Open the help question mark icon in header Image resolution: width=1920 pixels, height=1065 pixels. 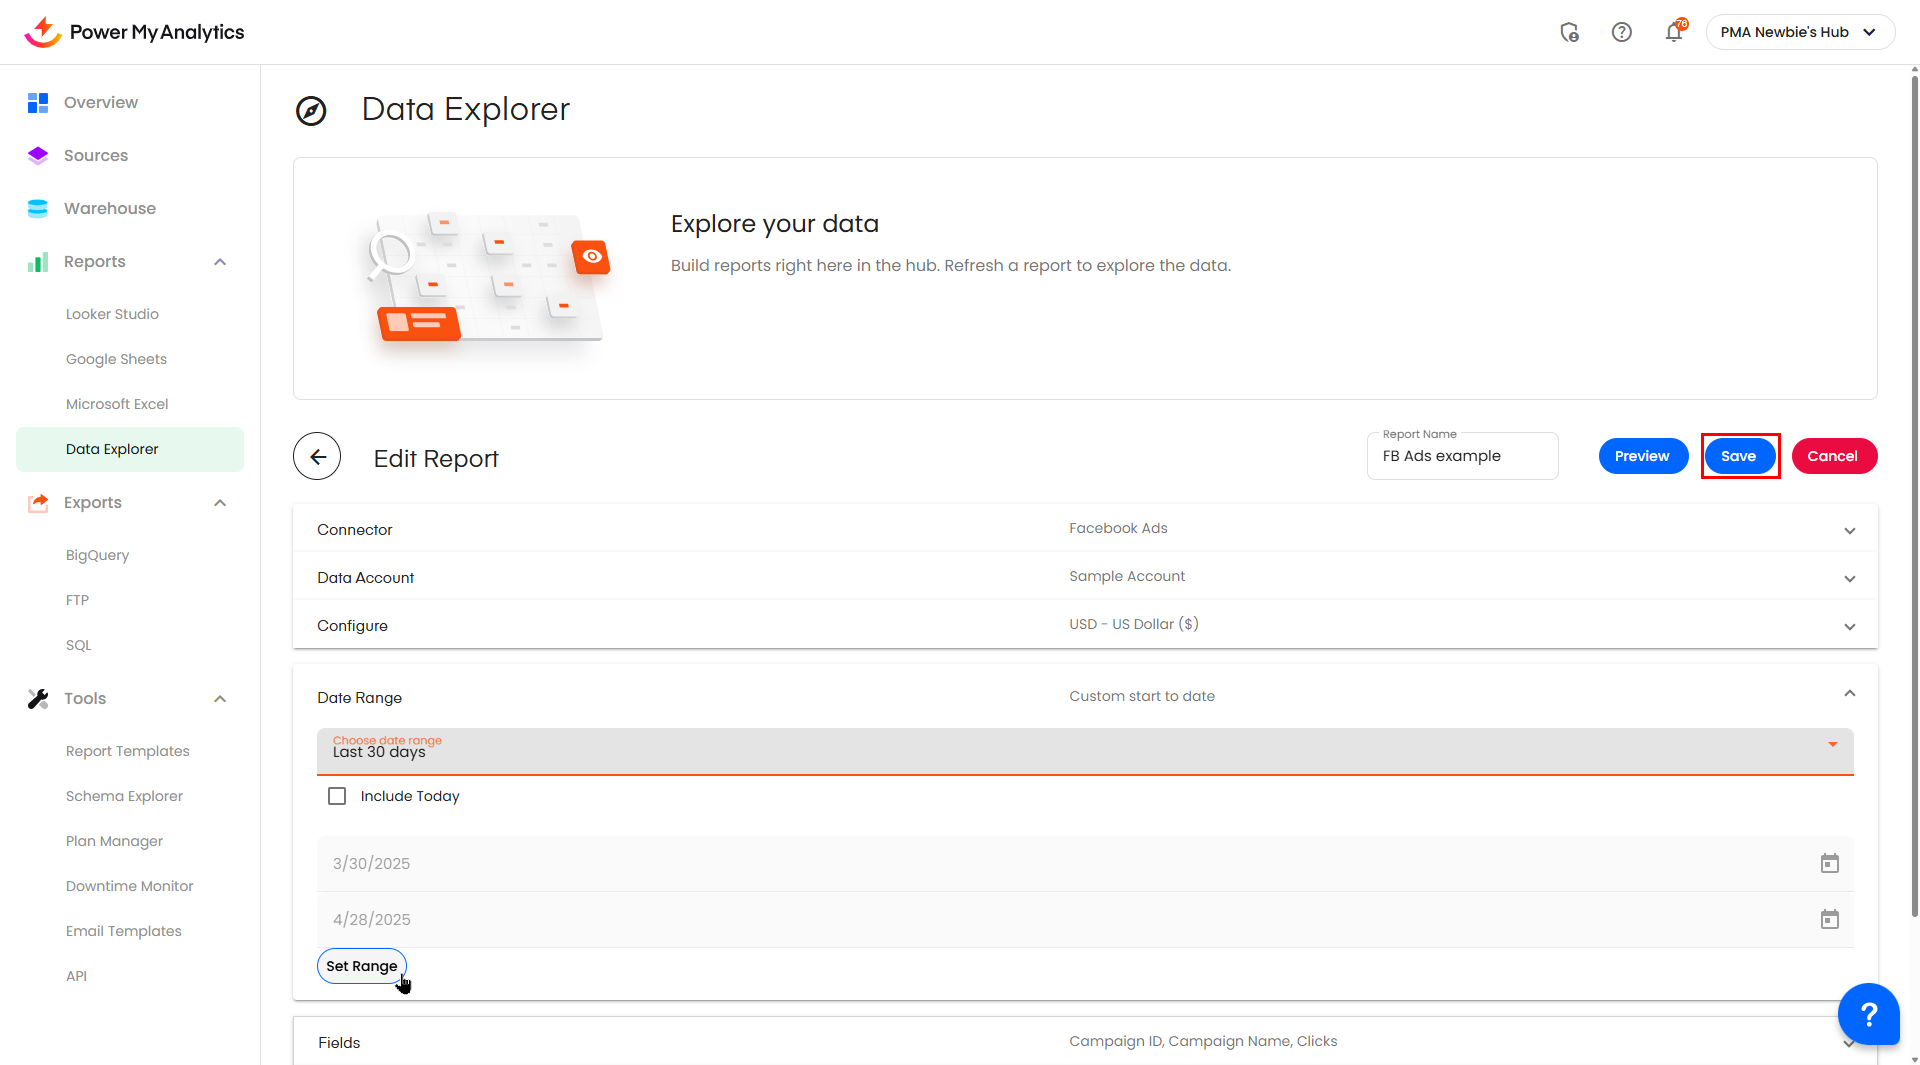pos(1621,32)
